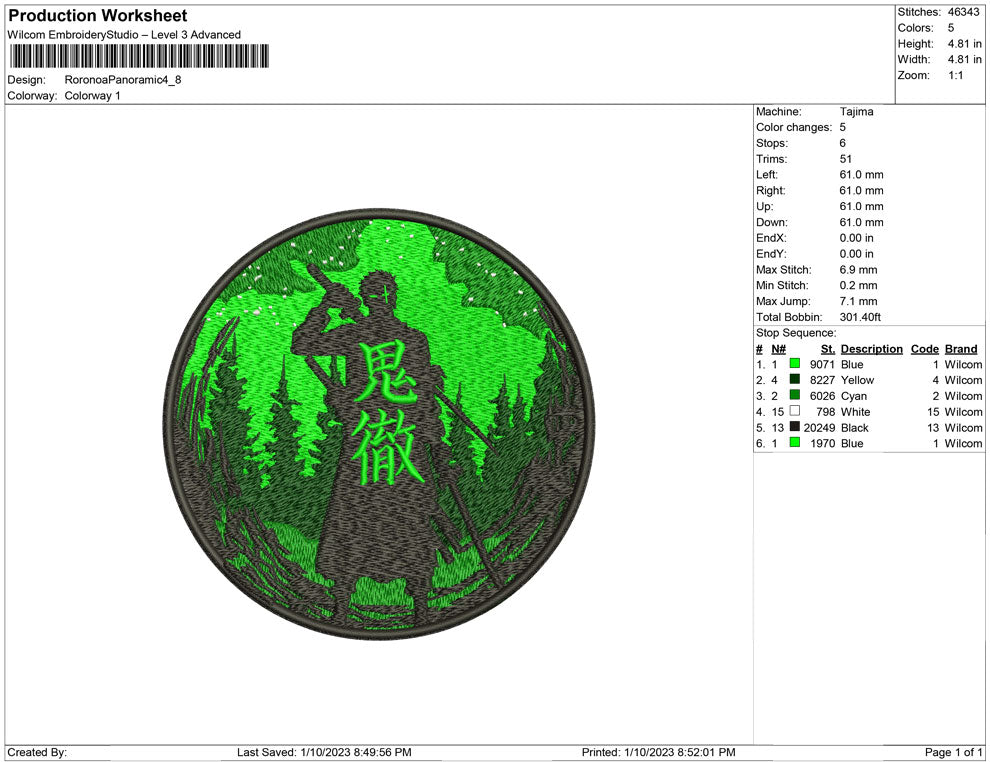Click Min Stitch value '0.2 mm'
This screenshot has width=990, height=762.
(x=858, y=285)
